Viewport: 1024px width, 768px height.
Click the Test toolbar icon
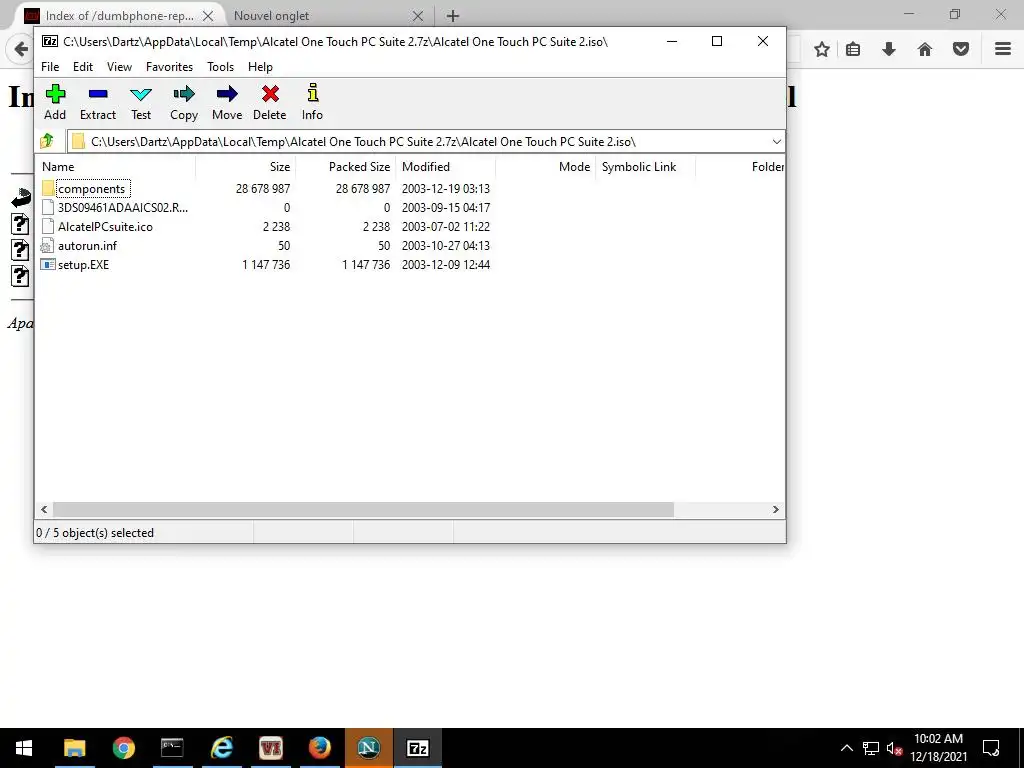point(141,94)
